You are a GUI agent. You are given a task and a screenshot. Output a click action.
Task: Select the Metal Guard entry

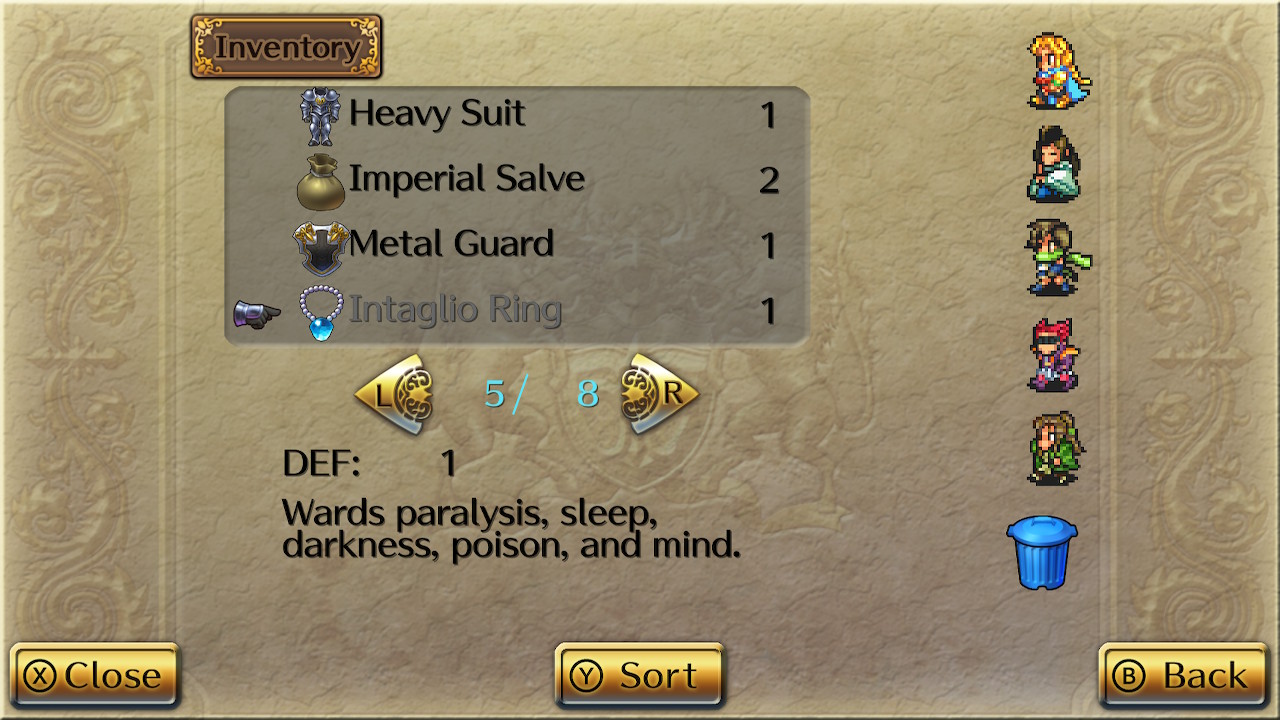click(517, 246)
